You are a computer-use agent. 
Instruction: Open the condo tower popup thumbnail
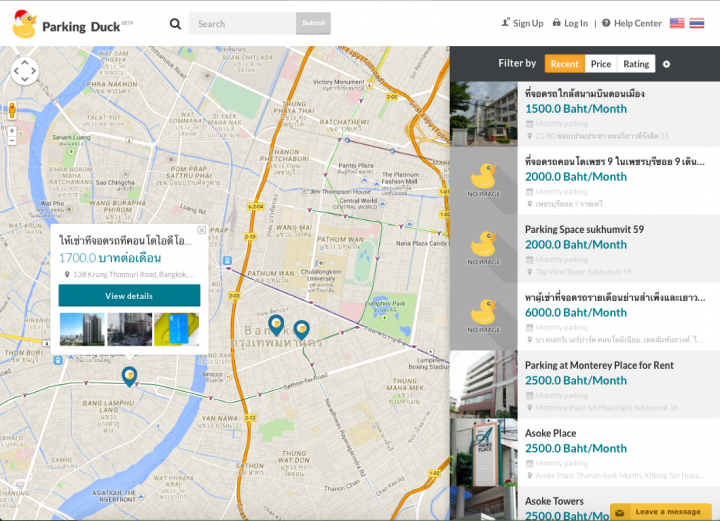(x=82, y=329)
